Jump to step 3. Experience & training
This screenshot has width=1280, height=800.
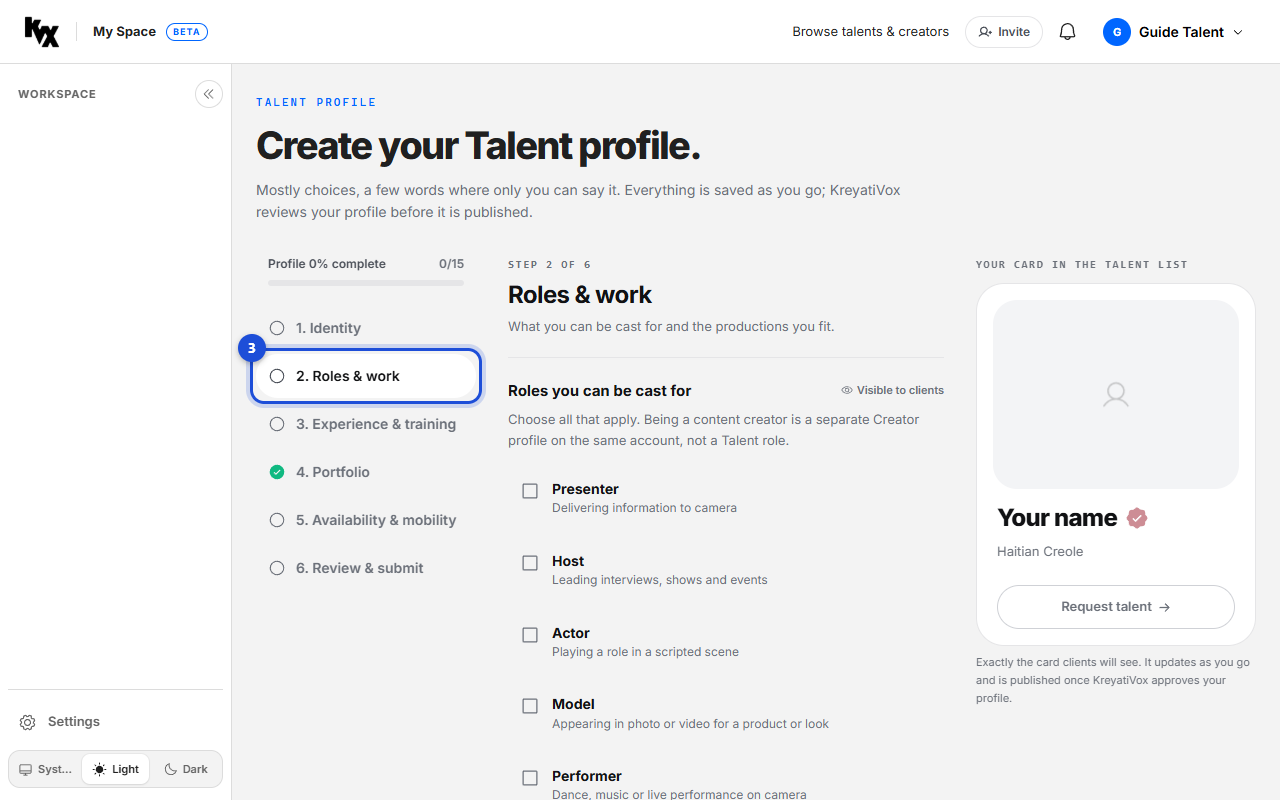click(366, 424)
